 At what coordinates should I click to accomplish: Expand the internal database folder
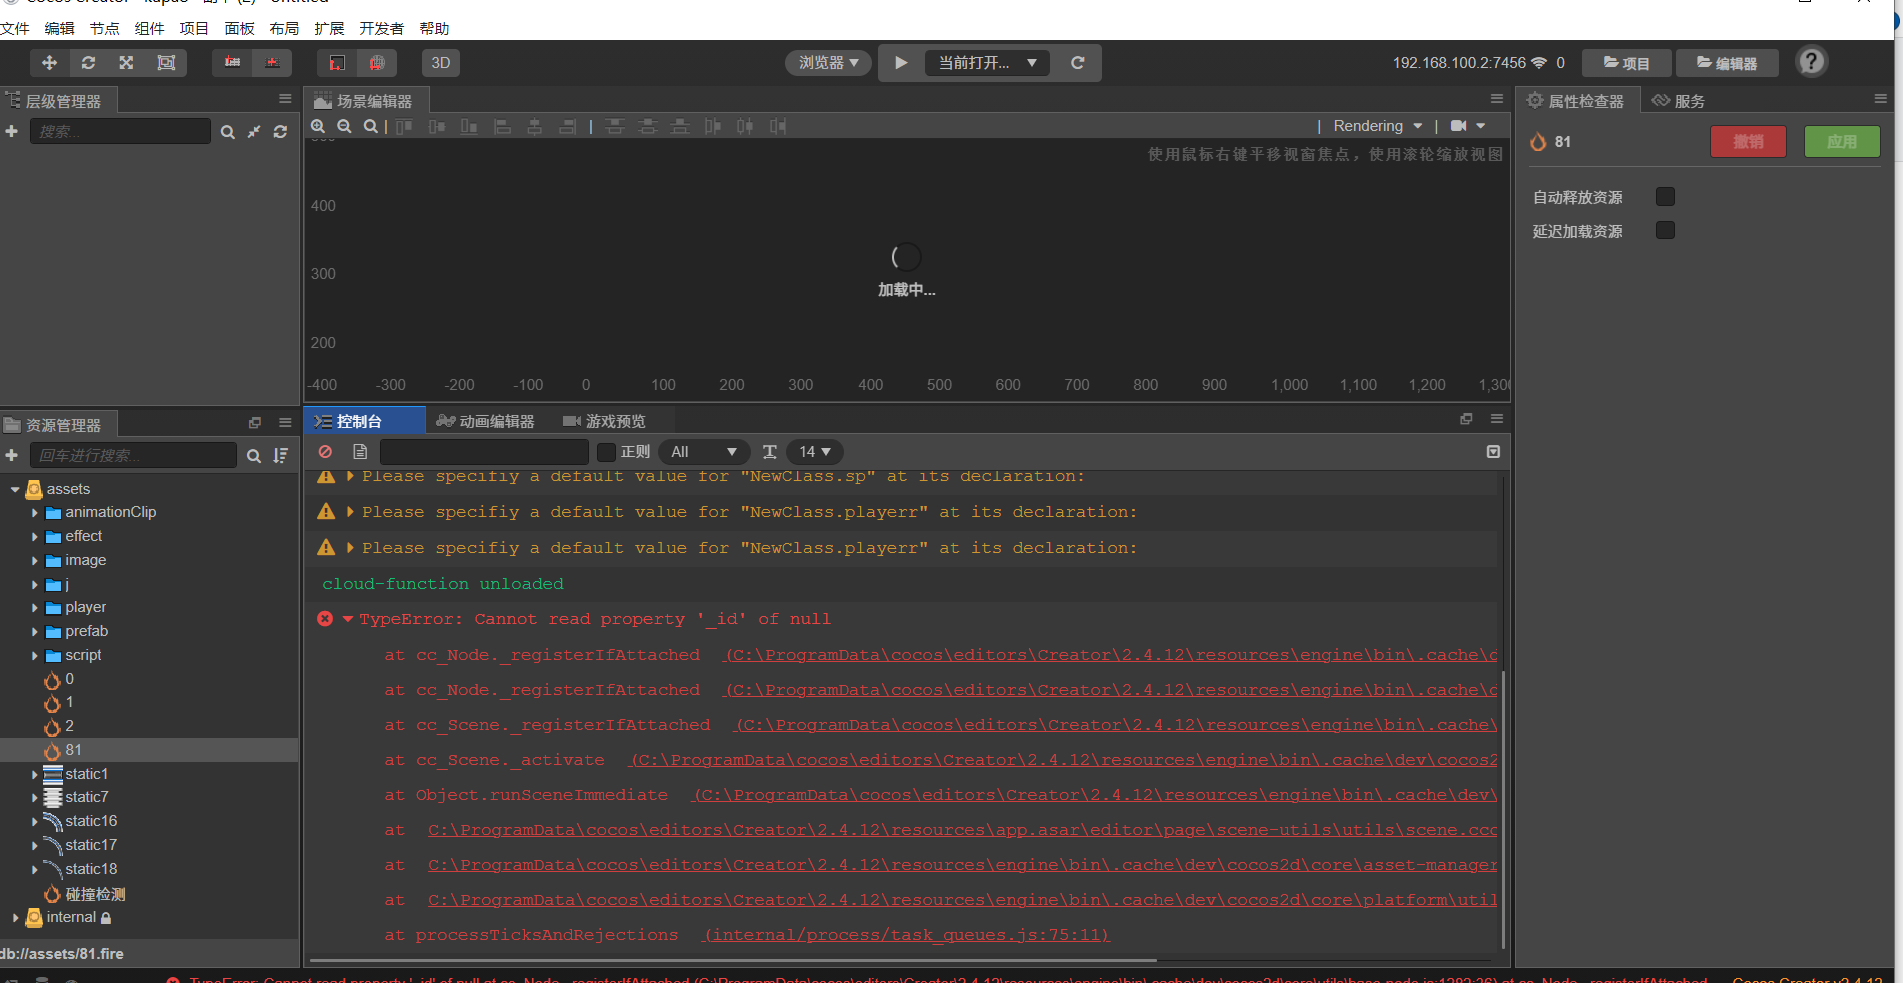click(15, 917)
